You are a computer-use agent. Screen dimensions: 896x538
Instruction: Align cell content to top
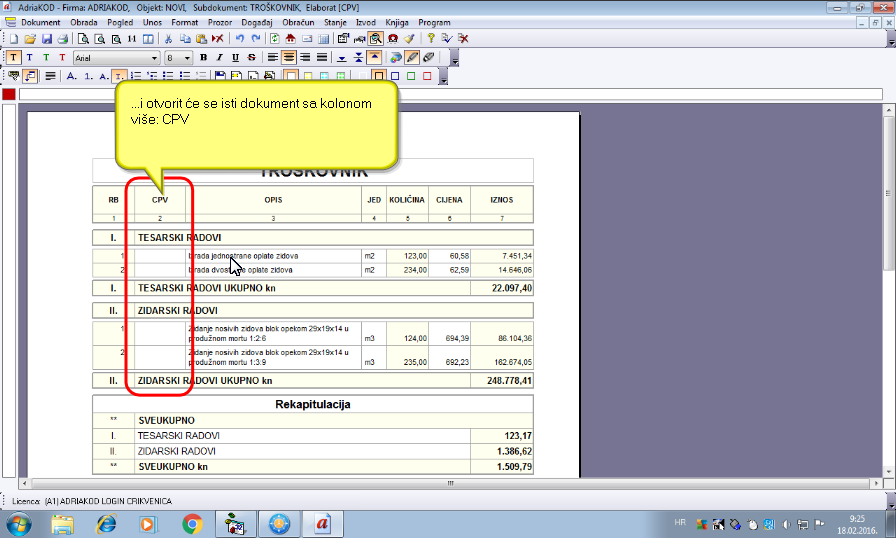[x=374, y=58]
